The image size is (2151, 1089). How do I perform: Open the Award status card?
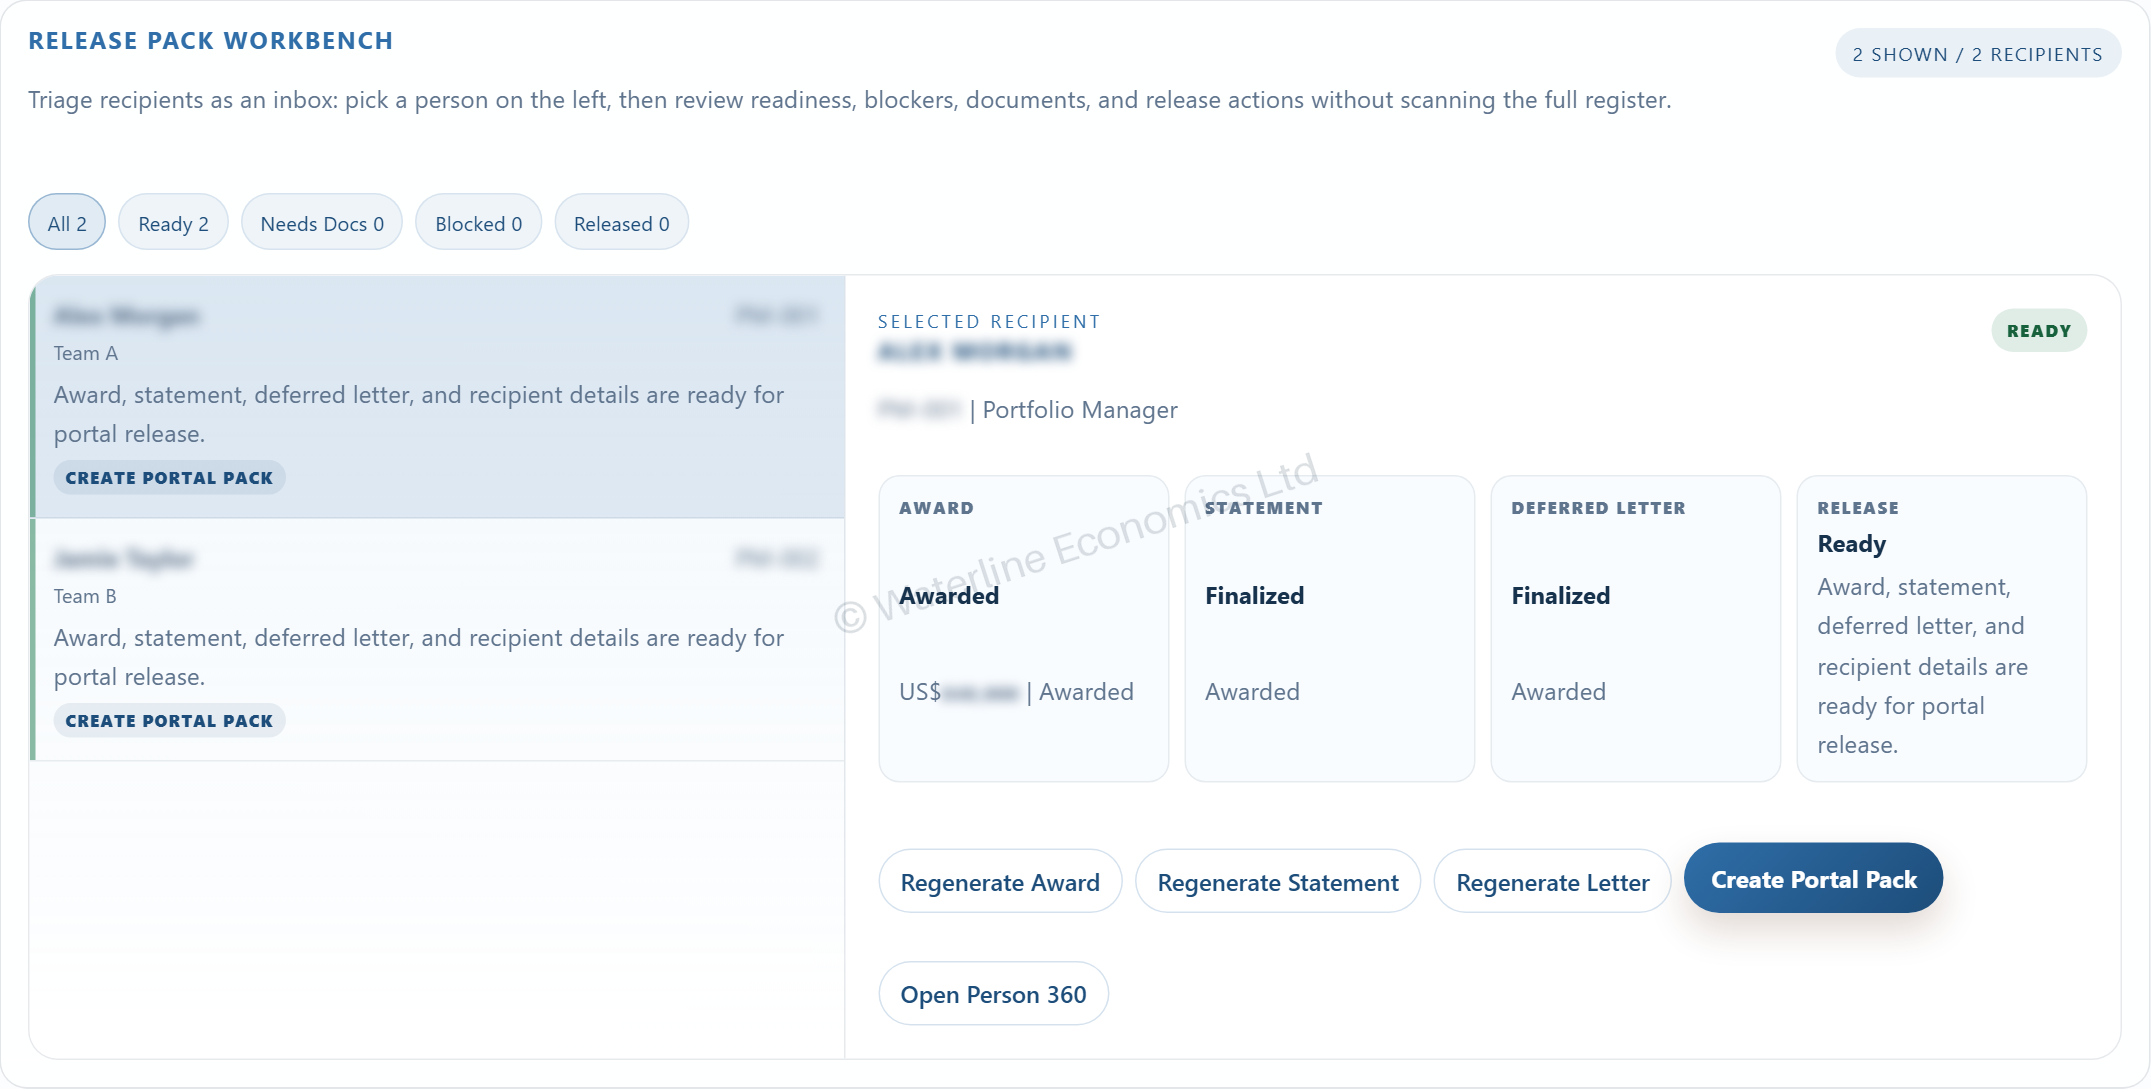point(1023,629)
